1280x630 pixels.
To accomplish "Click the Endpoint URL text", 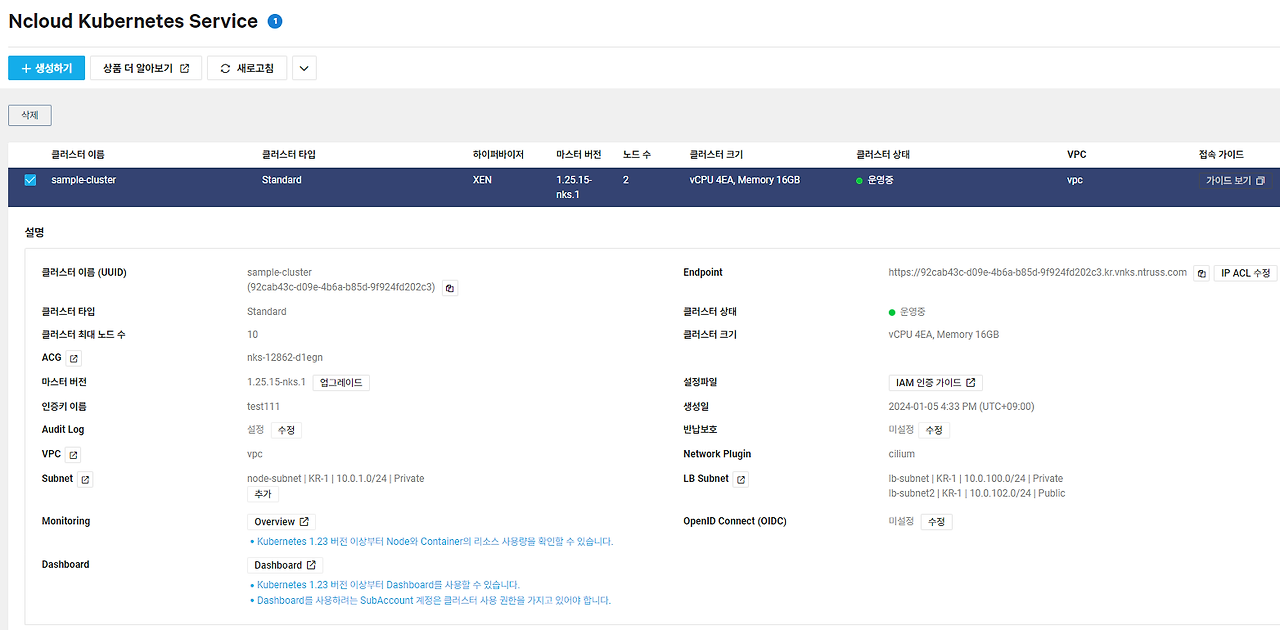I will coord(1037,272).
